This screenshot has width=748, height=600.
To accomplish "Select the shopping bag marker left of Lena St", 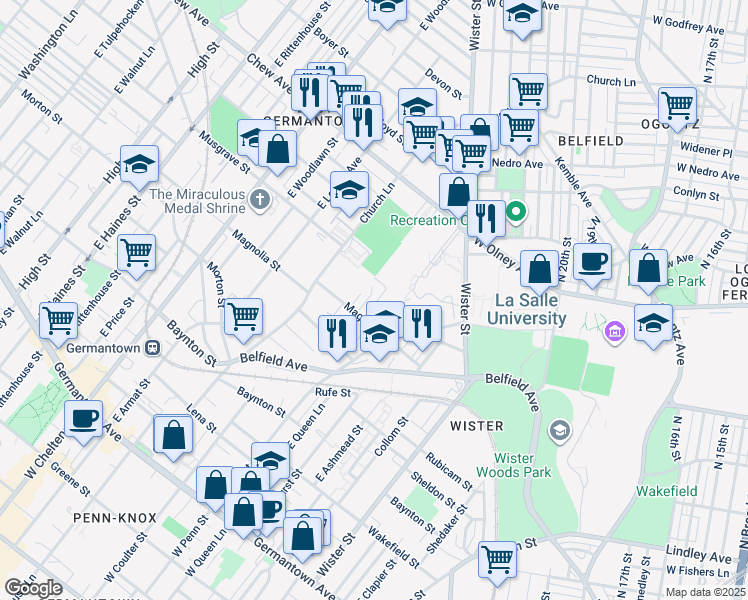I will click(174, 434).
